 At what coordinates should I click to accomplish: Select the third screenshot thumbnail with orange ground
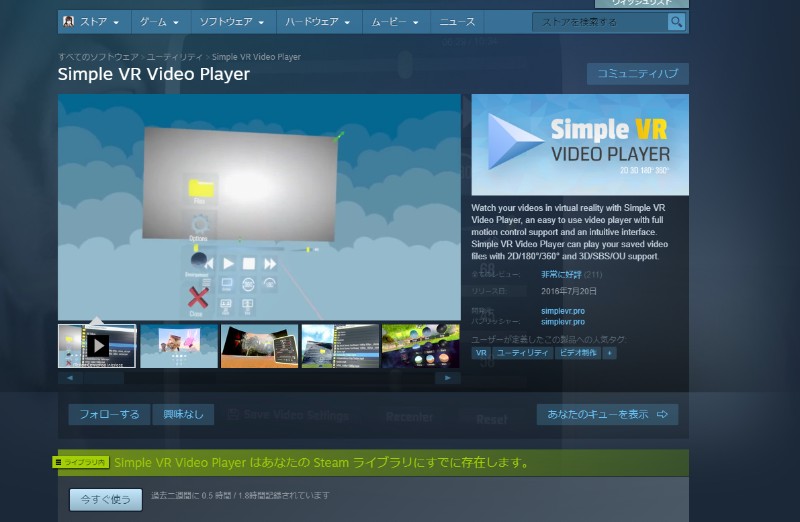click(x=259, y=346)
